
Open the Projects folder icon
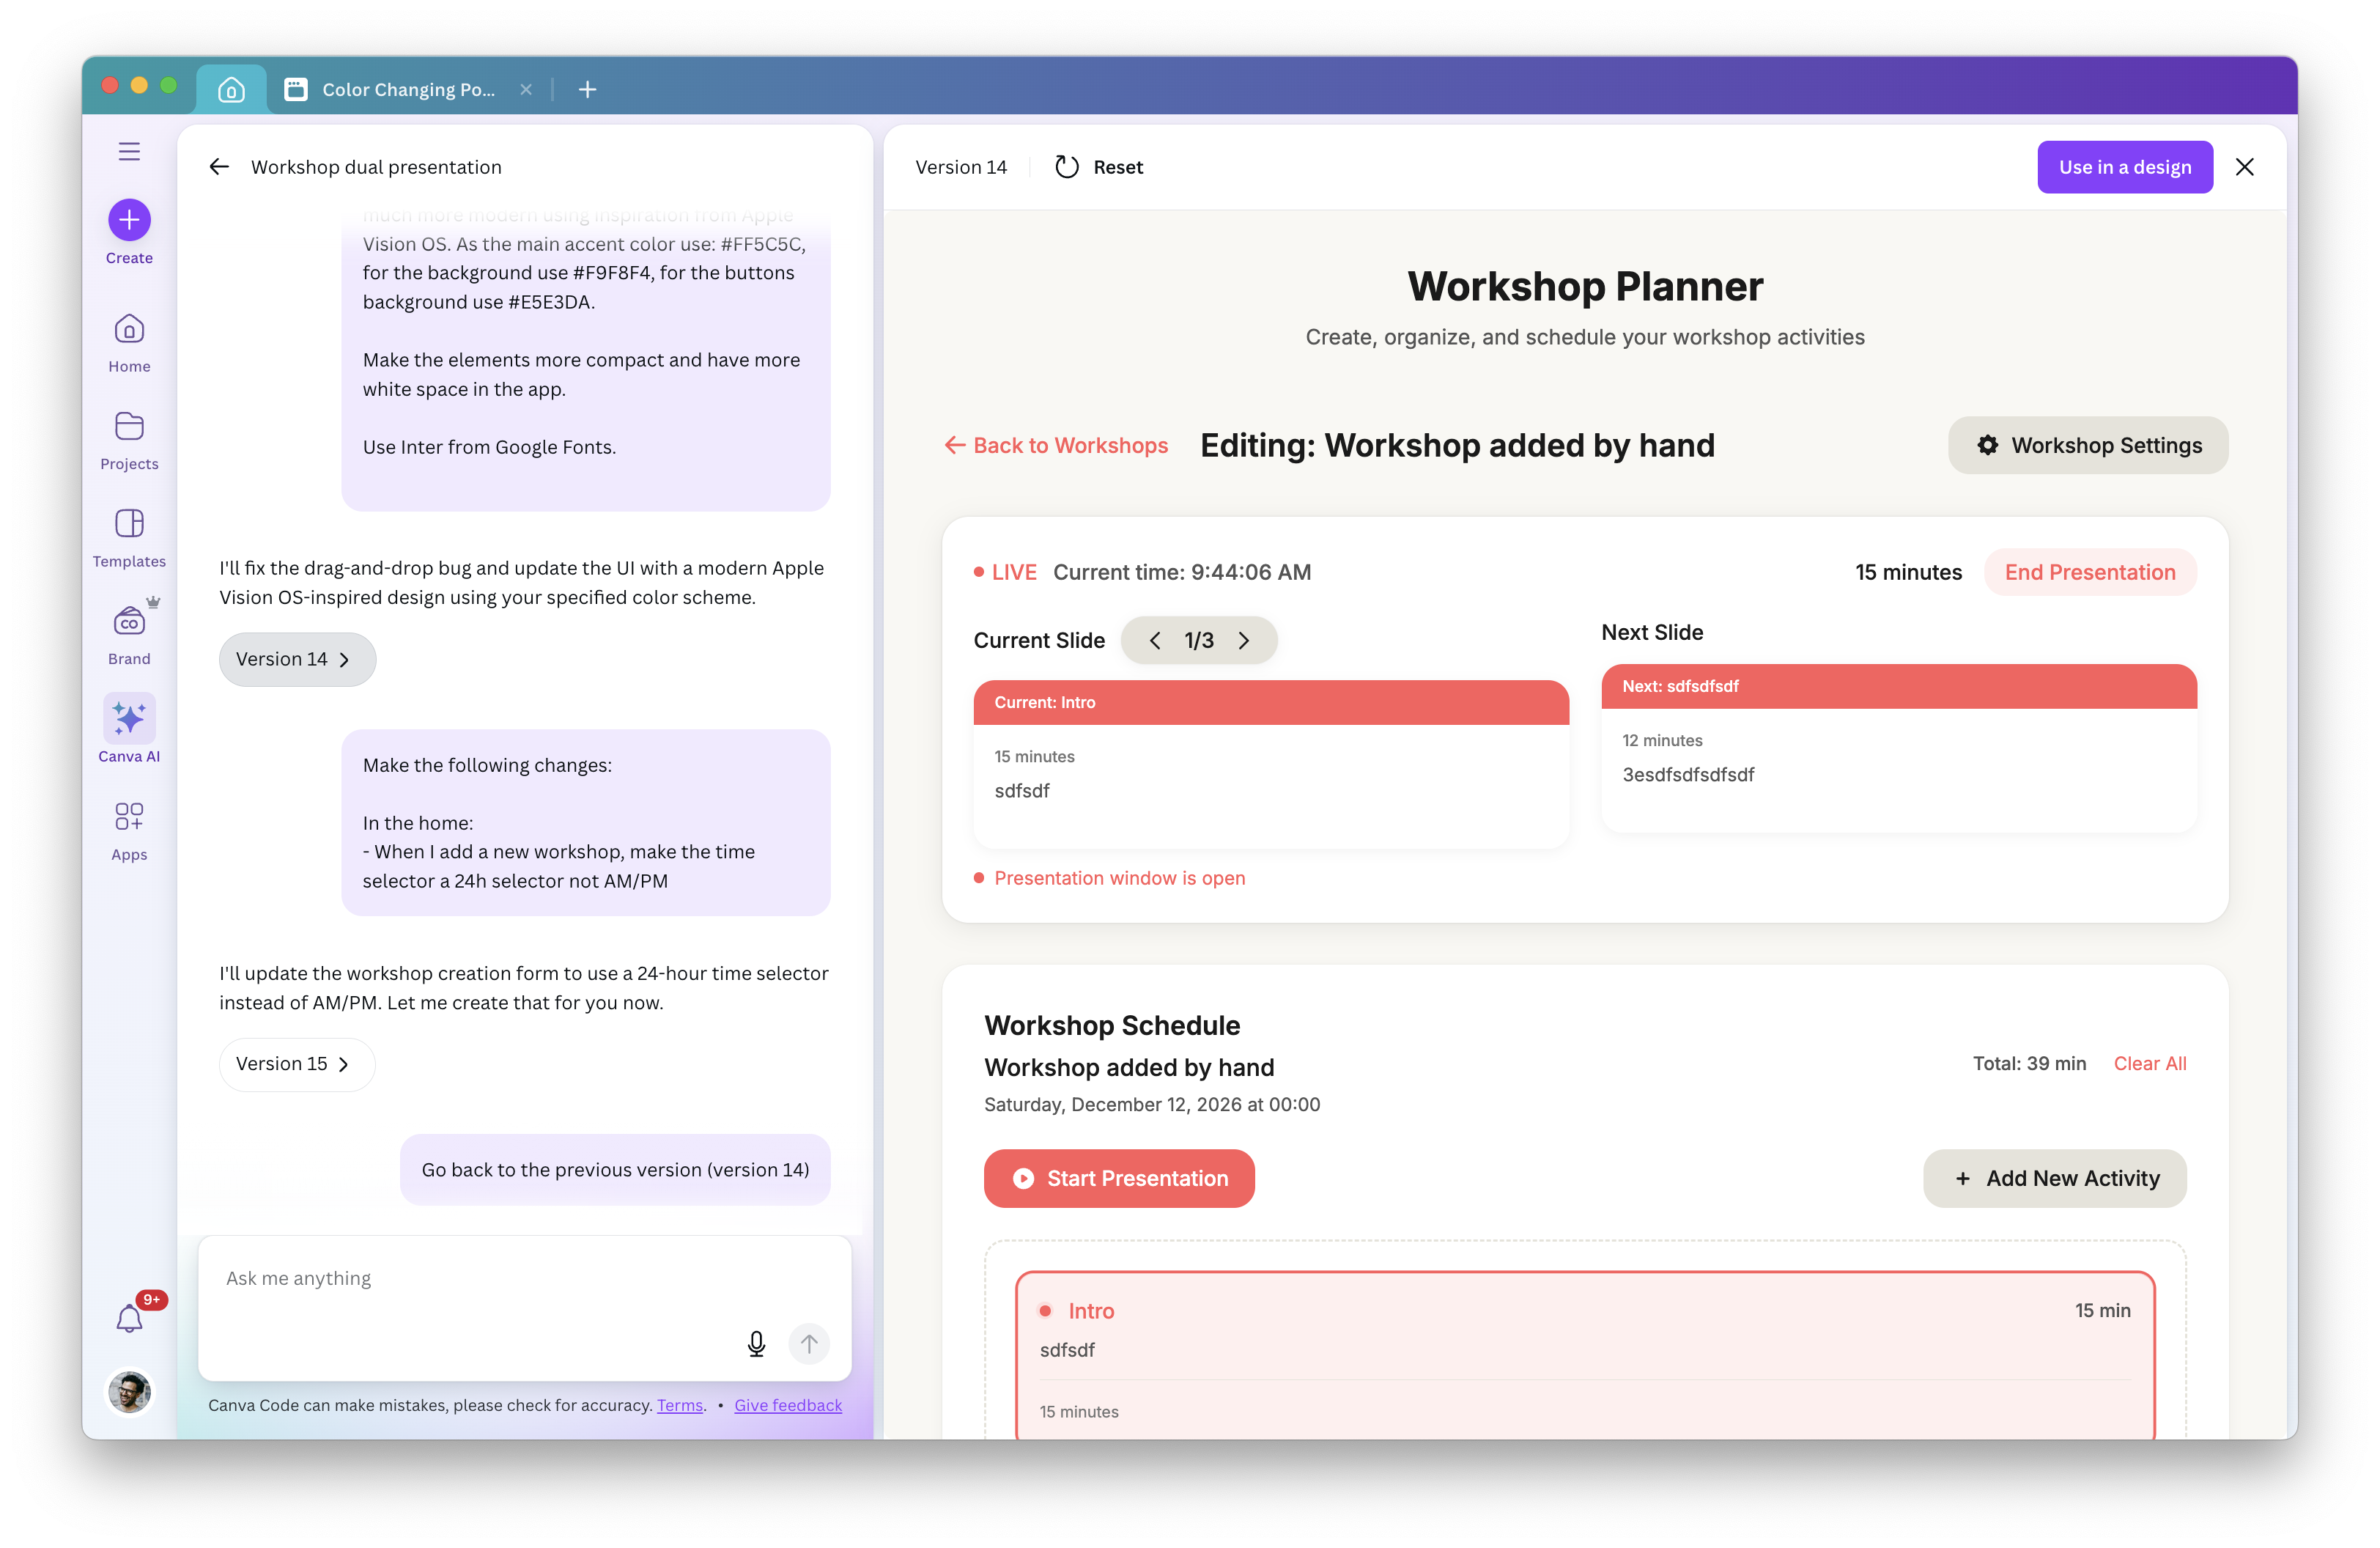pos(129,427)
